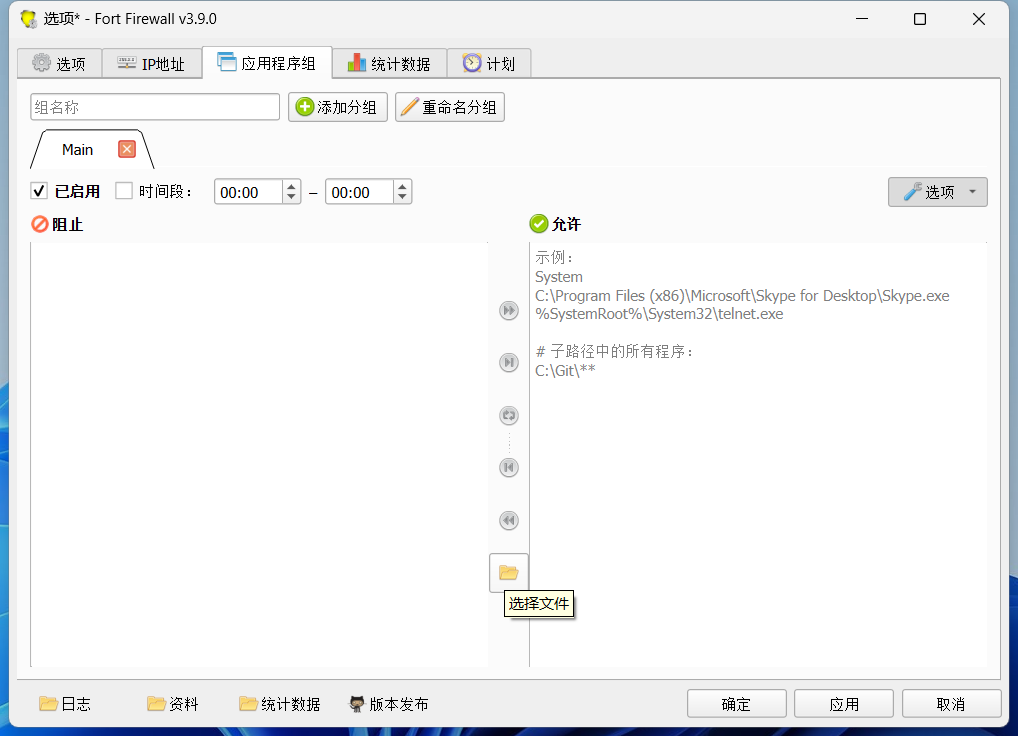Image resolution: width=1018 pixels, height=736 pixels.
Task: Decrease the end time spinner
Action: click(x=403, y=197)
